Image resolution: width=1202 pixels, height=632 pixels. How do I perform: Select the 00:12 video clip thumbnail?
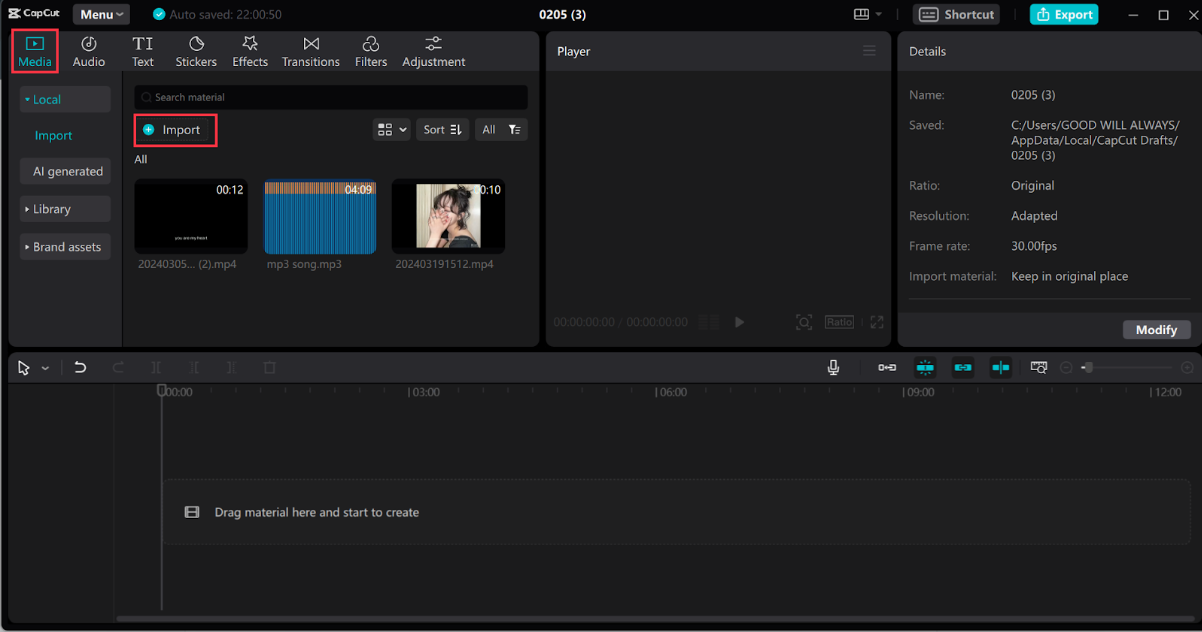coord(191,216)
